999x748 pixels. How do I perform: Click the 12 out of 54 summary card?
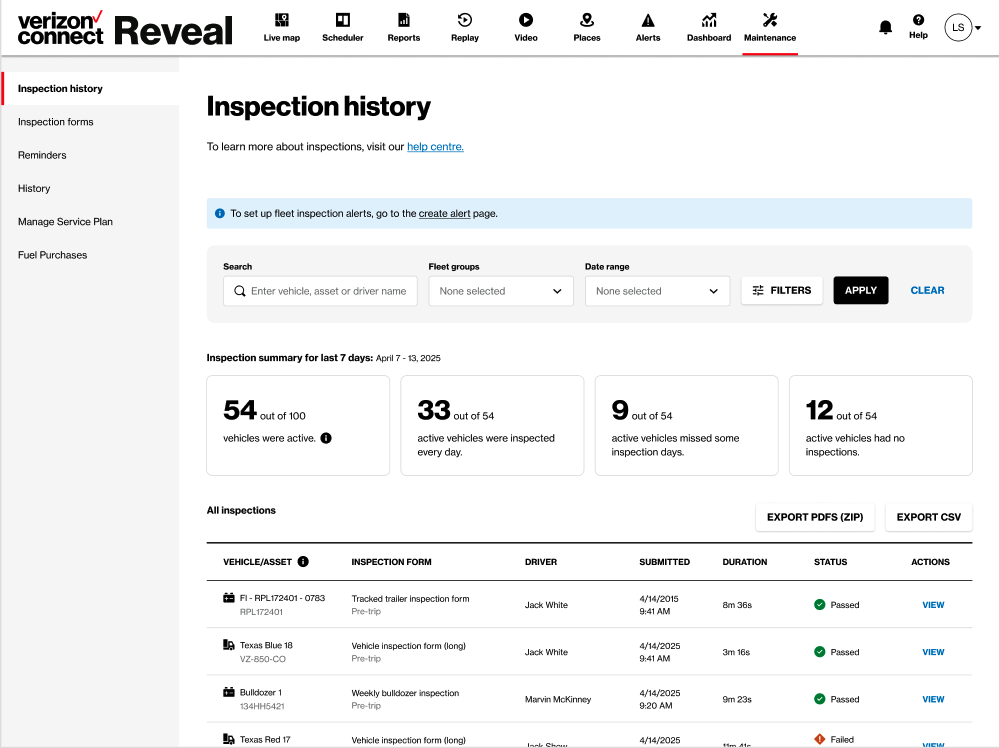click(x=880, y=426)
